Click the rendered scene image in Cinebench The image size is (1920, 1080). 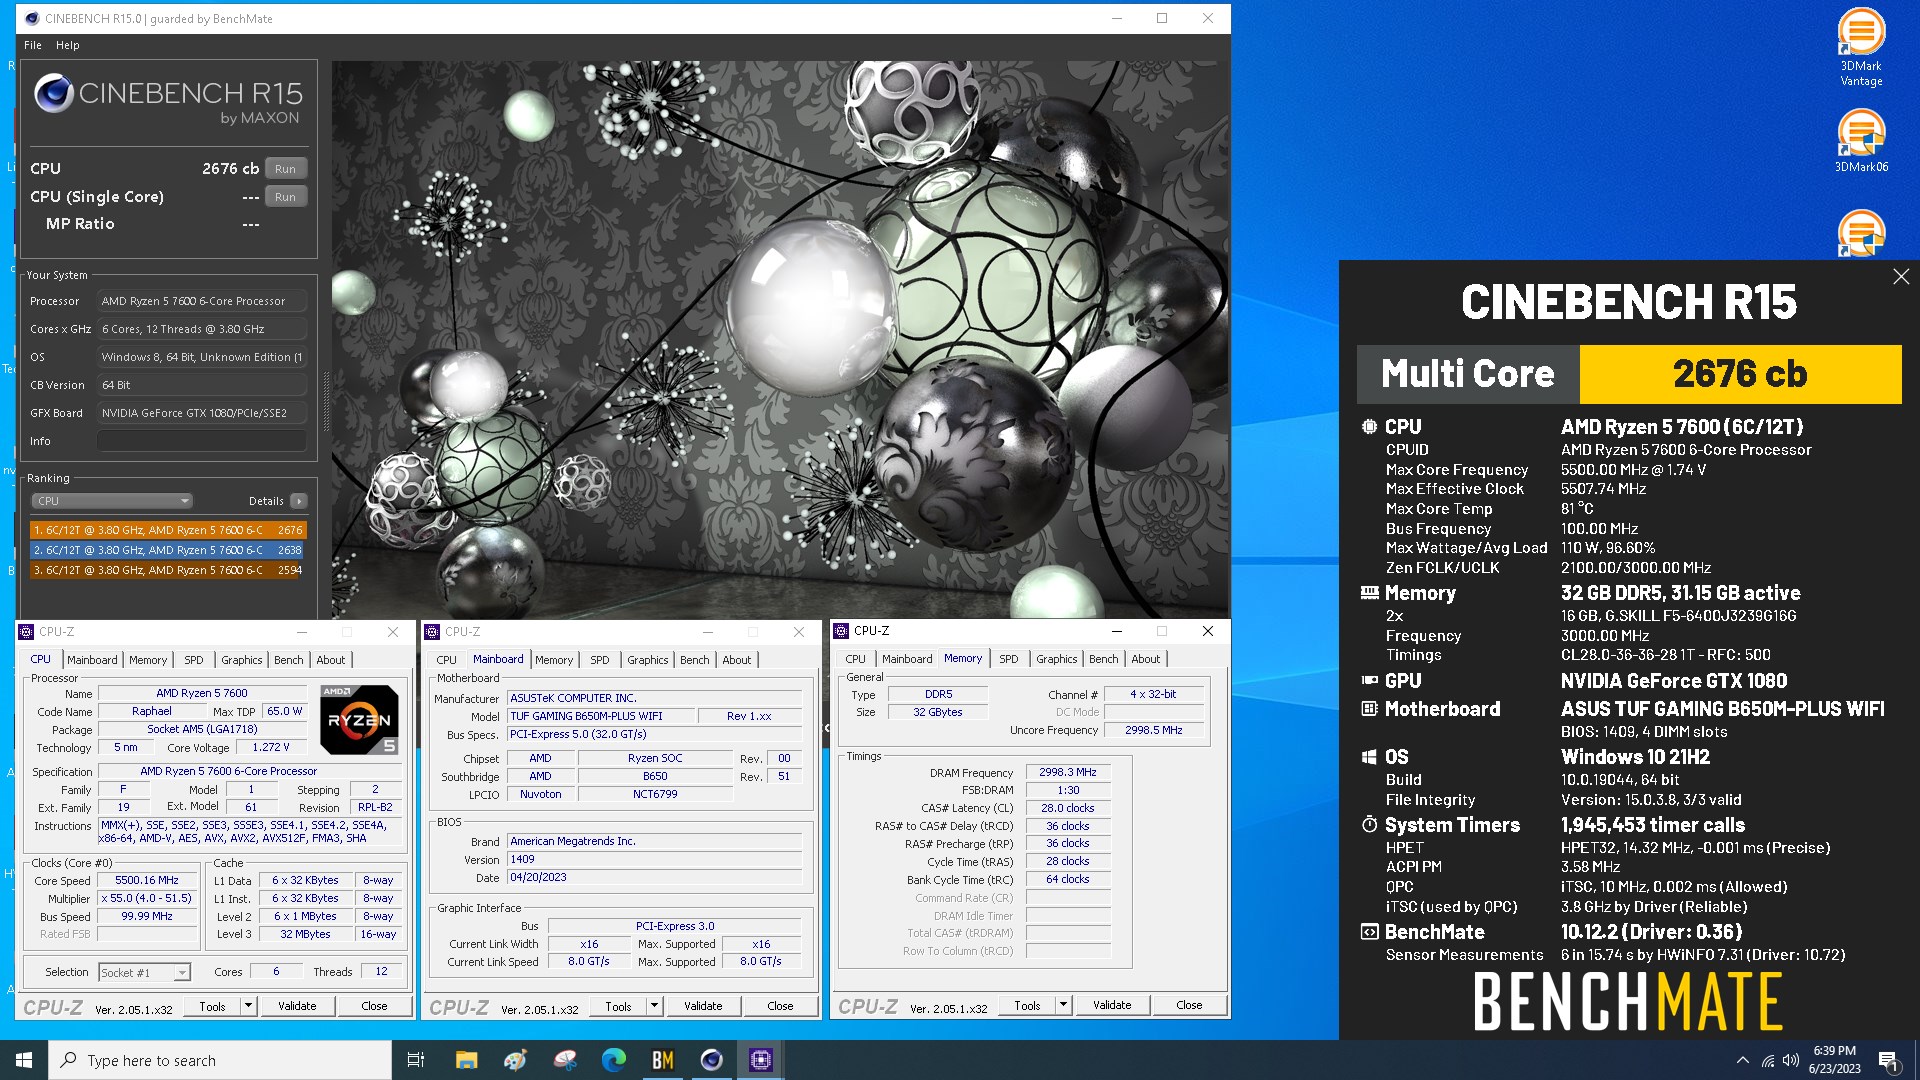tap(780, 339)
